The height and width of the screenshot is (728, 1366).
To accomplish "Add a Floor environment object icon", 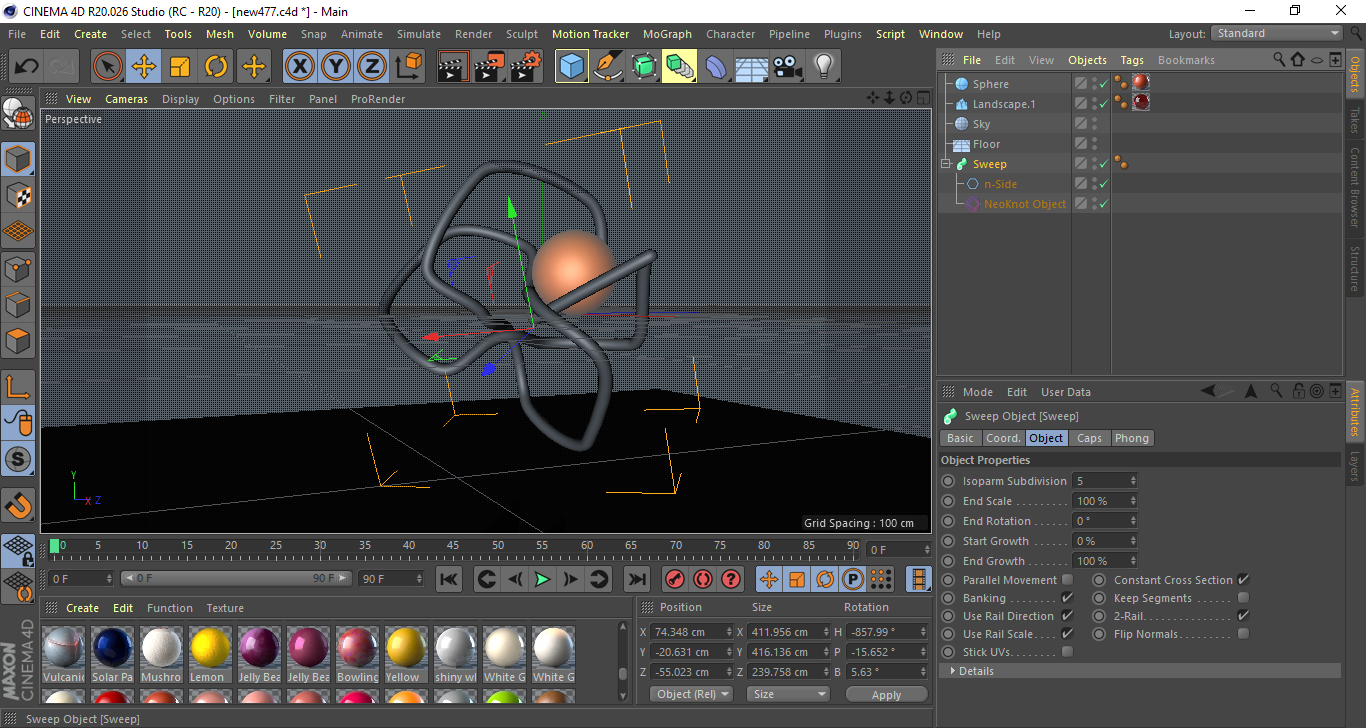I will click(752, 67).
